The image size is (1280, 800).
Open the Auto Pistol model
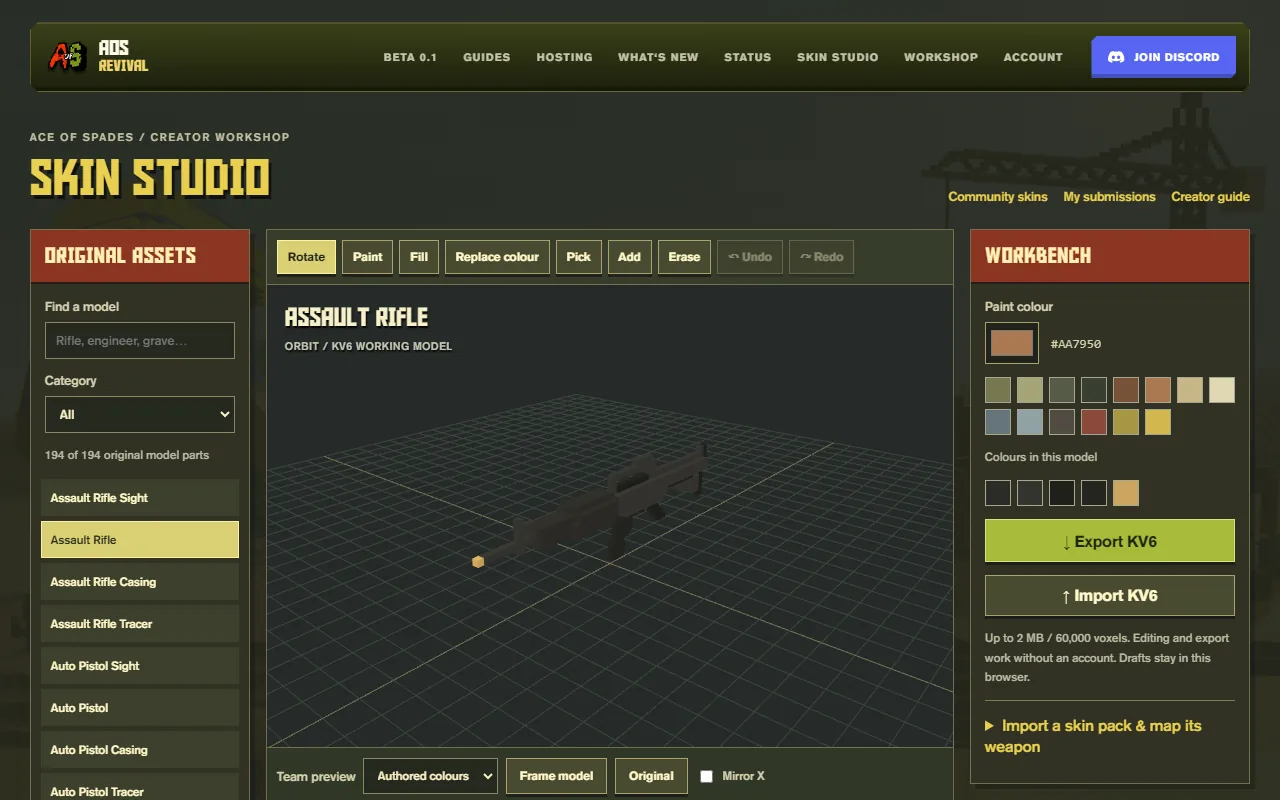point(140,708)
